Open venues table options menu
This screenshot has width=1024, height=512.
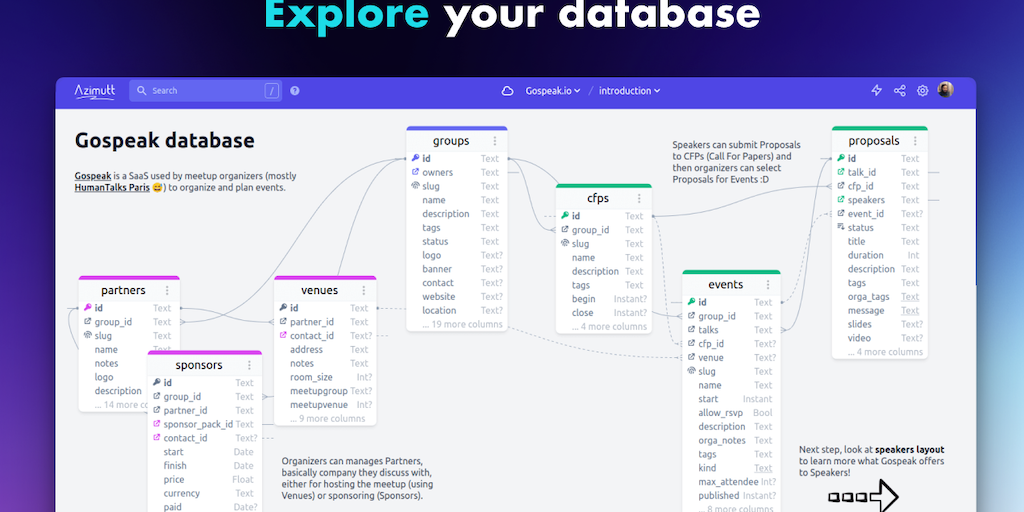(364, 291)
